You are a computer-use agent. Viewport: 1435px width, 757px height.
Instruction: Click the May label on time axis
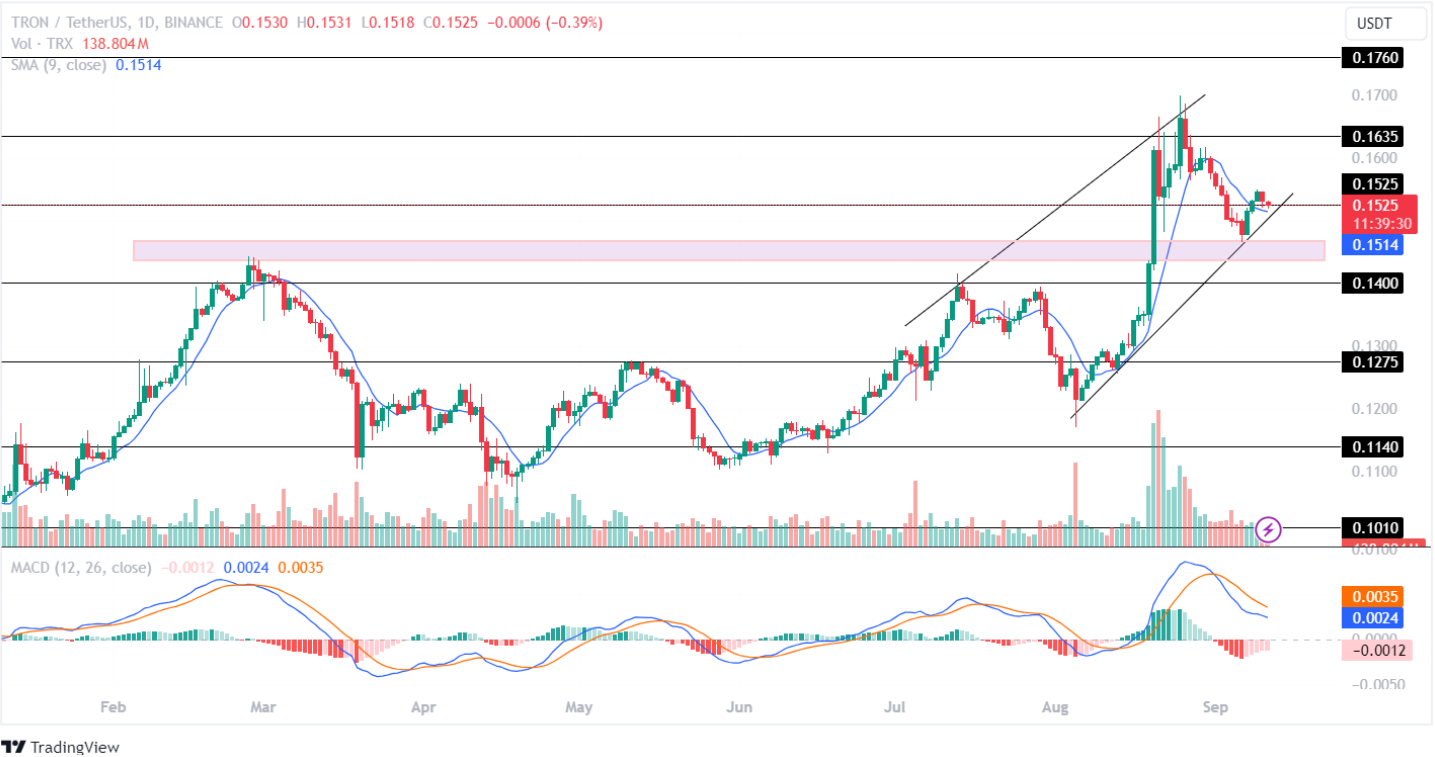pyautogui.click(x=579, y=708)
